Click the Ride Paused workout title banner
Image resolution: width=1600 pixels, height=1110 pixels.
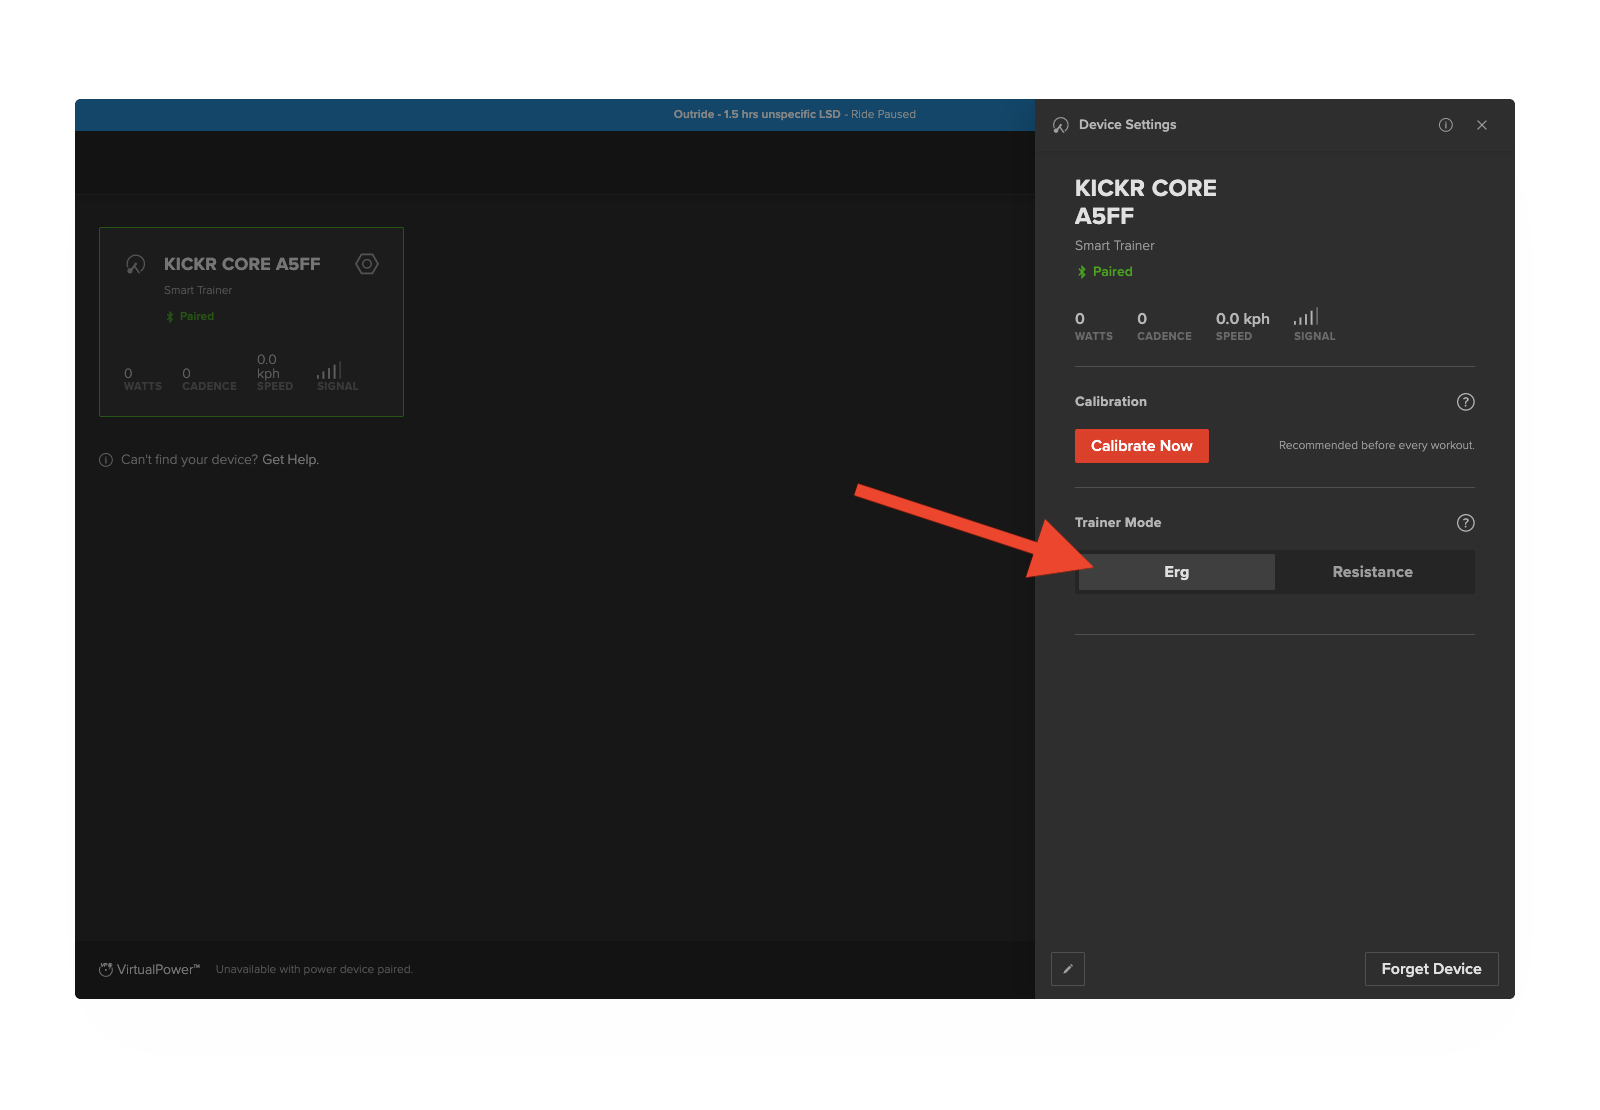click(794, 114)
